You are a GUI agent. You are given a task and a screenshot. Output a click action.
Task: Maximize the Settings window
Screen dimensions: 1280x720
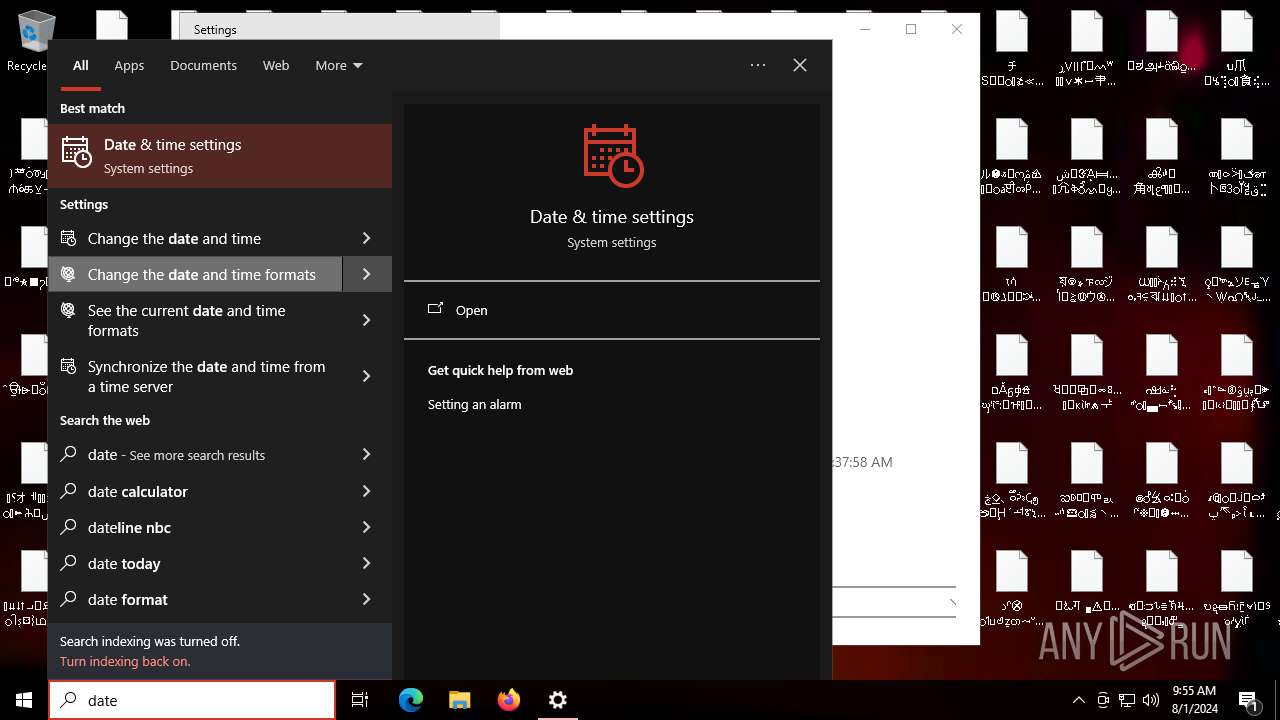[911, 29]
